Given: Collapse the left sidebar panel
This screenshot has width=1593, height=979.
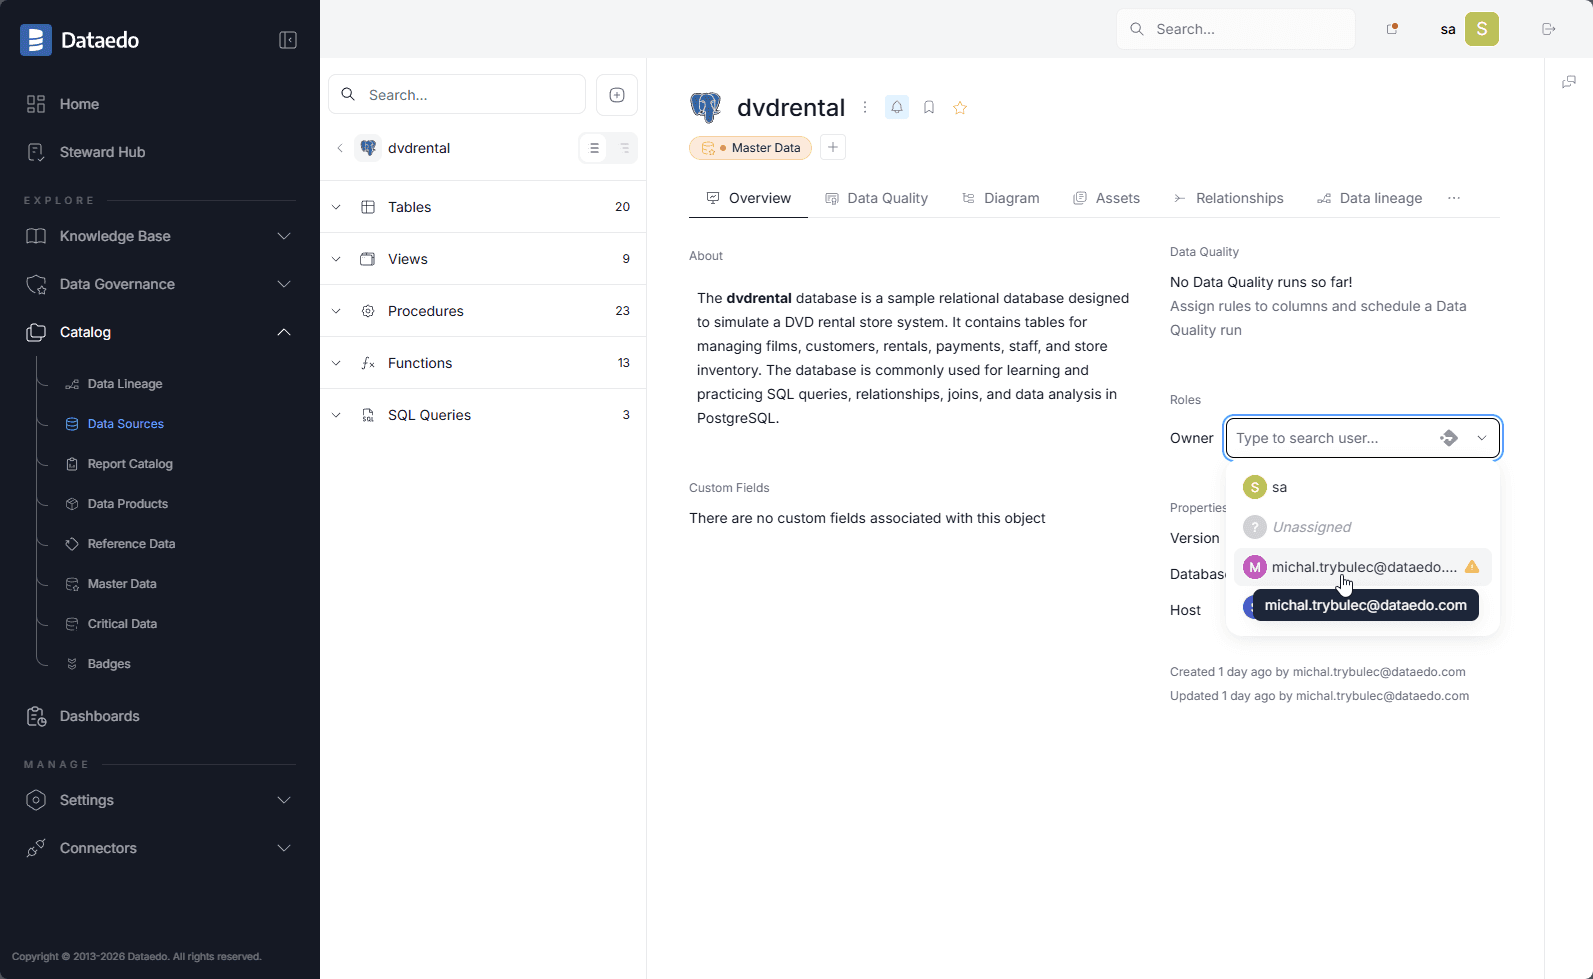Looking at the screenshot, I should tap(288, 40).
